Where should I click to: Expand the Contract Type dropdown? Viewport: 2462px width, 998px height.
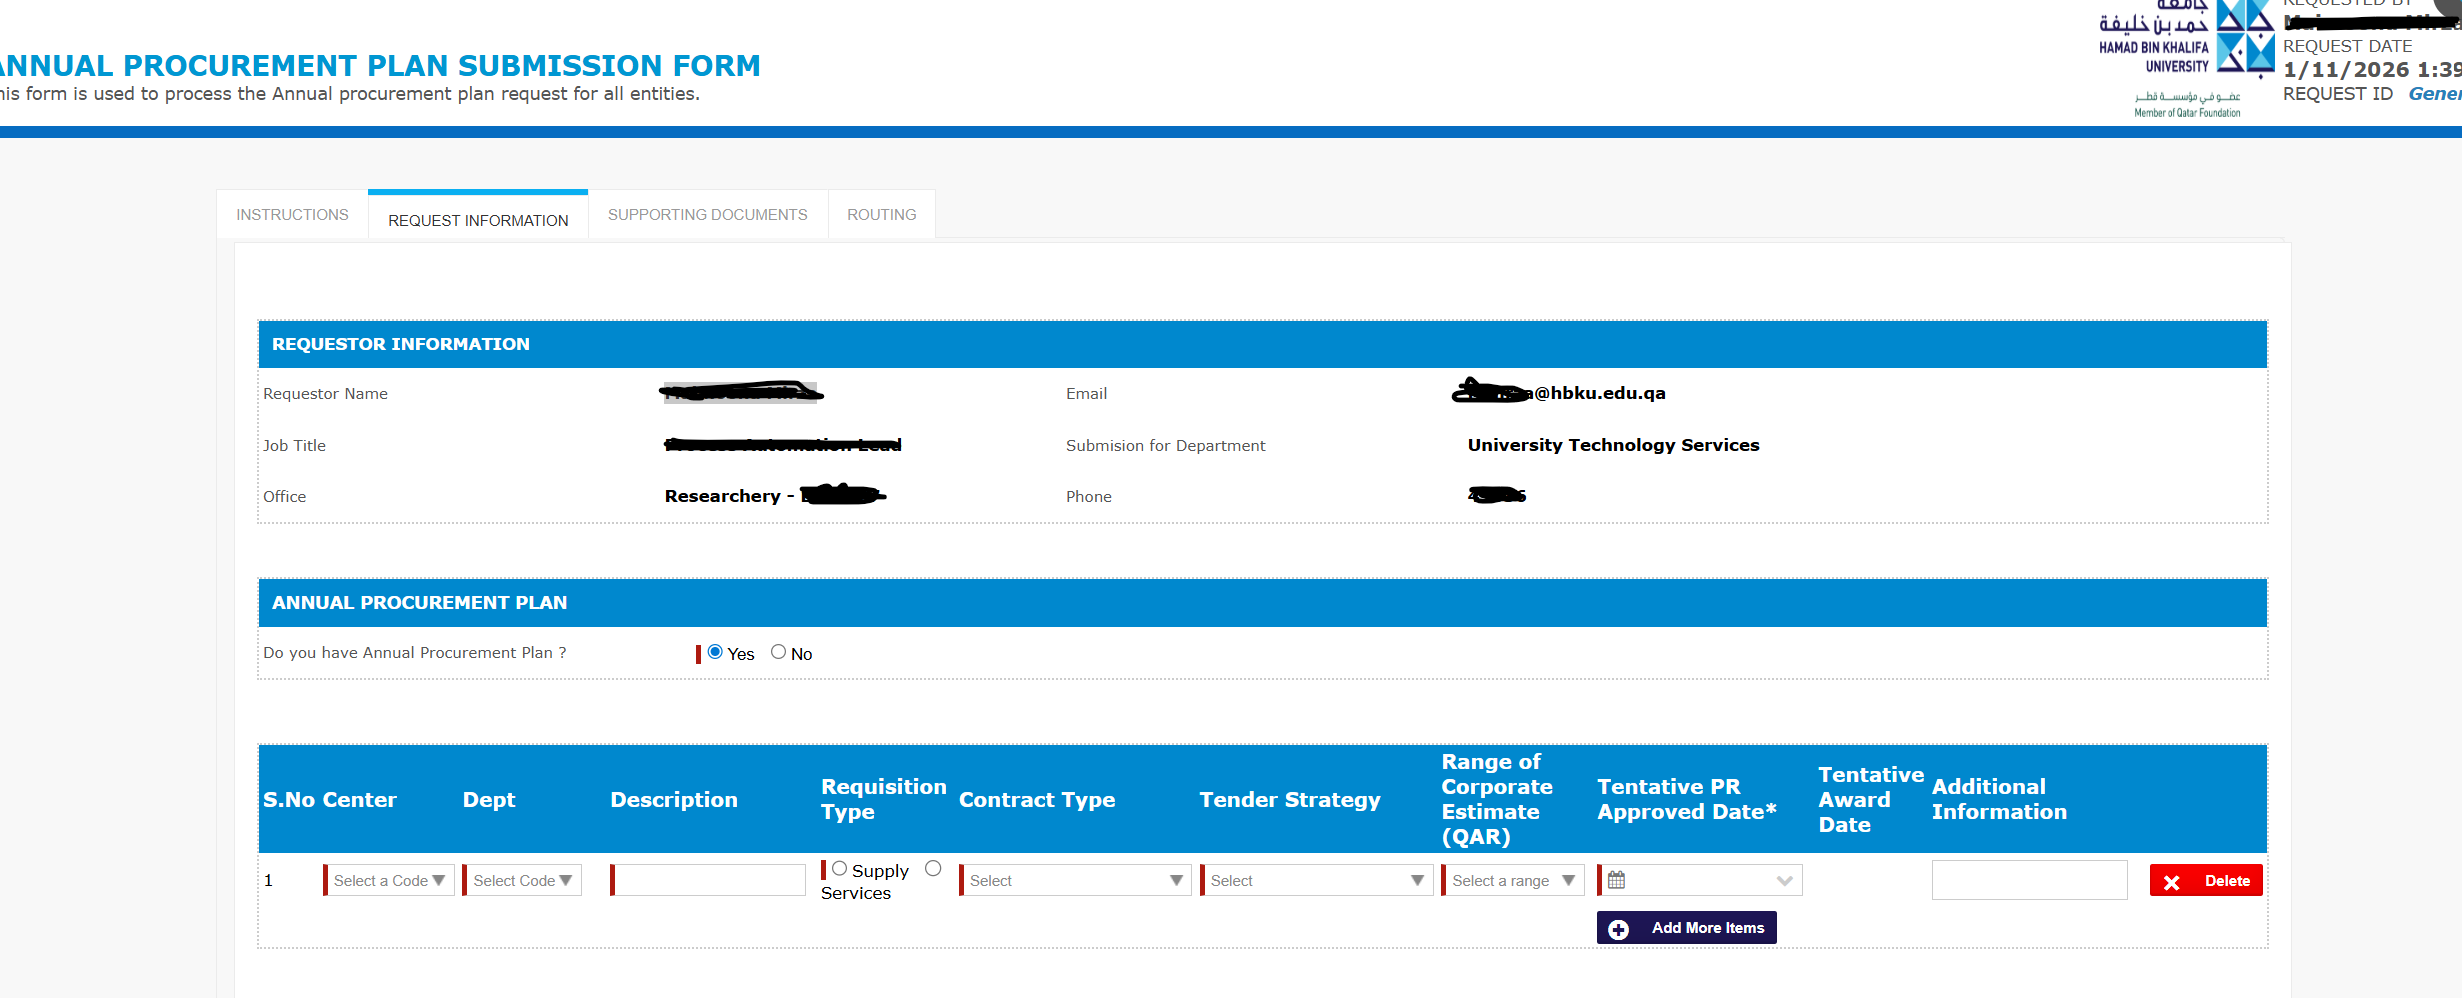[1075, 880]
